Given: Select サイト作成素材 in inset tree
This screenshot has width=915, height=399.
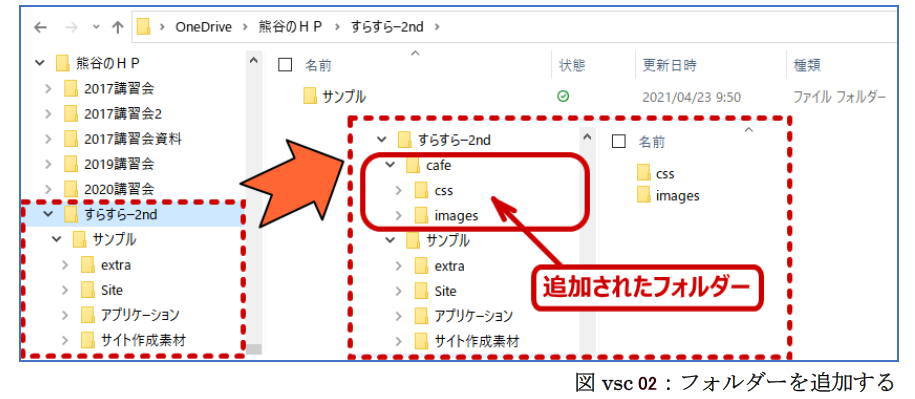Looking at the screenshot, I should 477,341.
